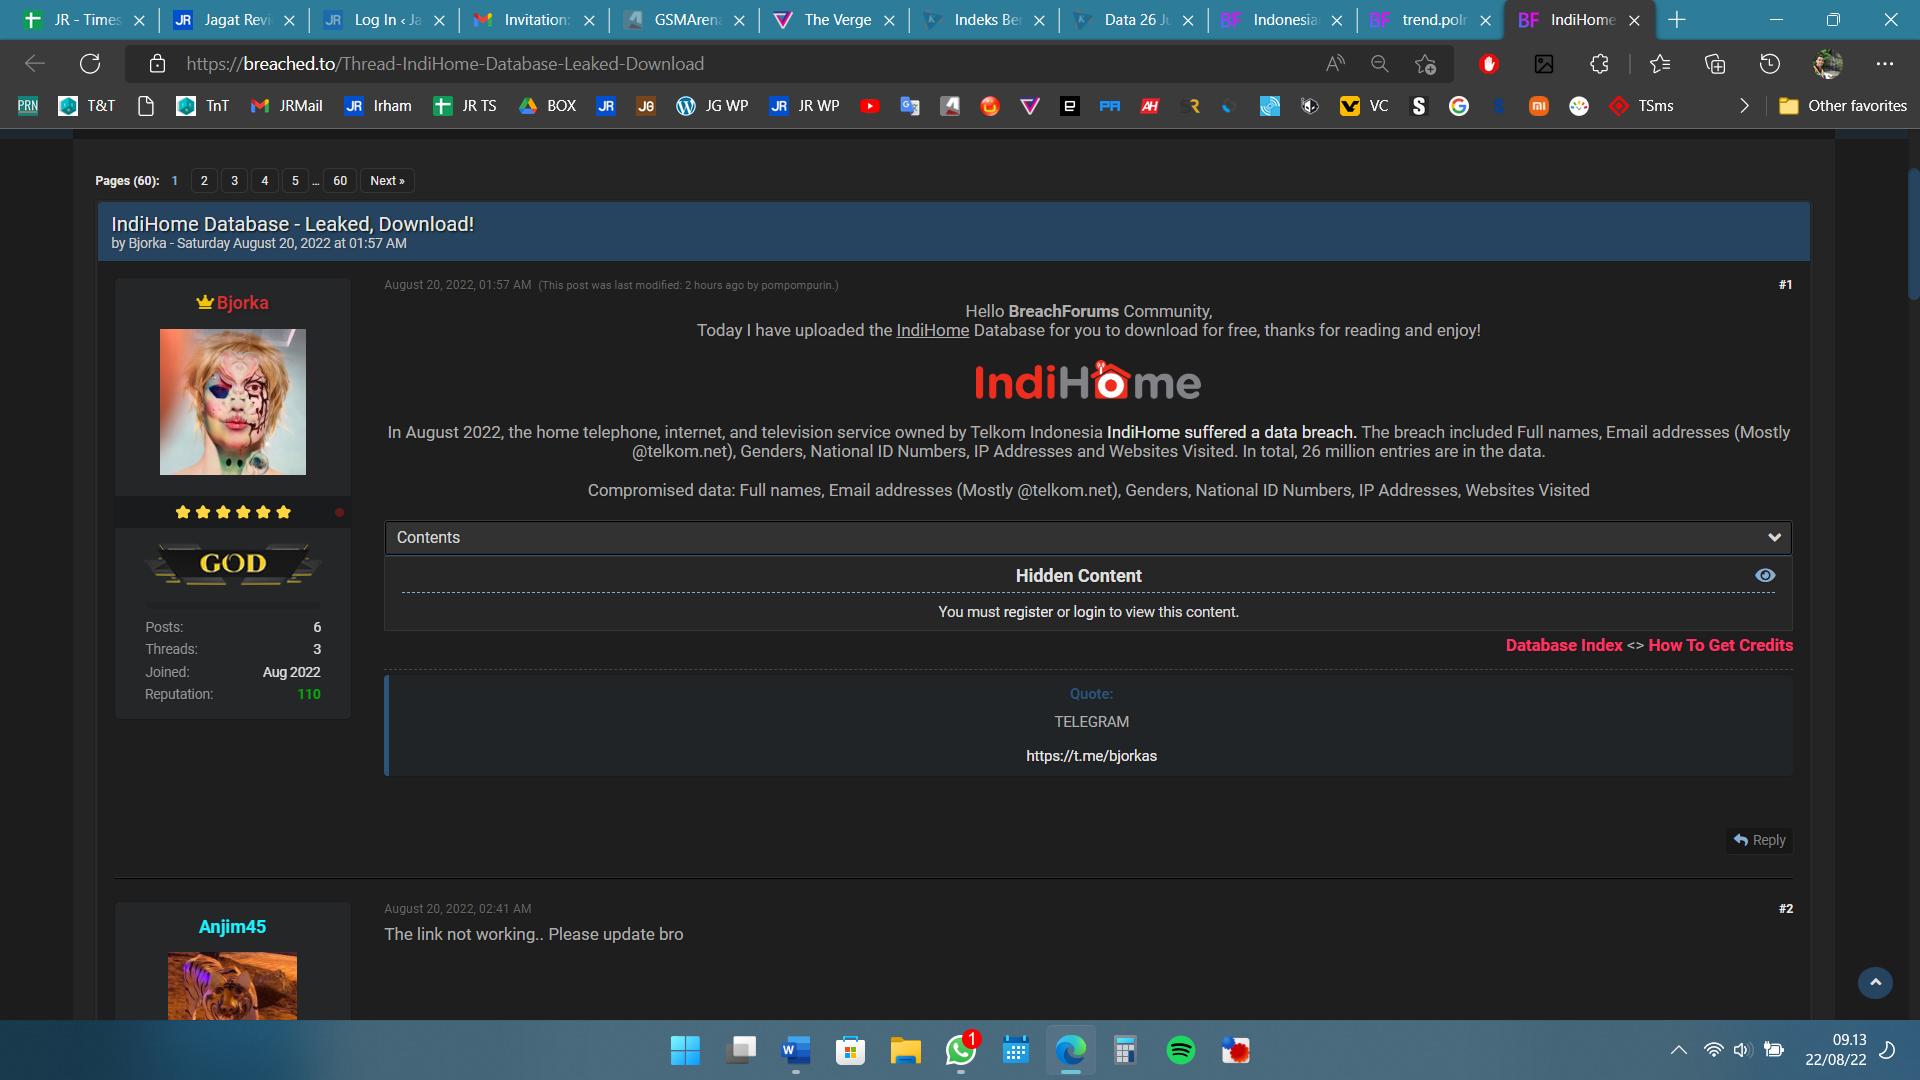
Task: Add page to favorites star icon
Action: 1425,64
